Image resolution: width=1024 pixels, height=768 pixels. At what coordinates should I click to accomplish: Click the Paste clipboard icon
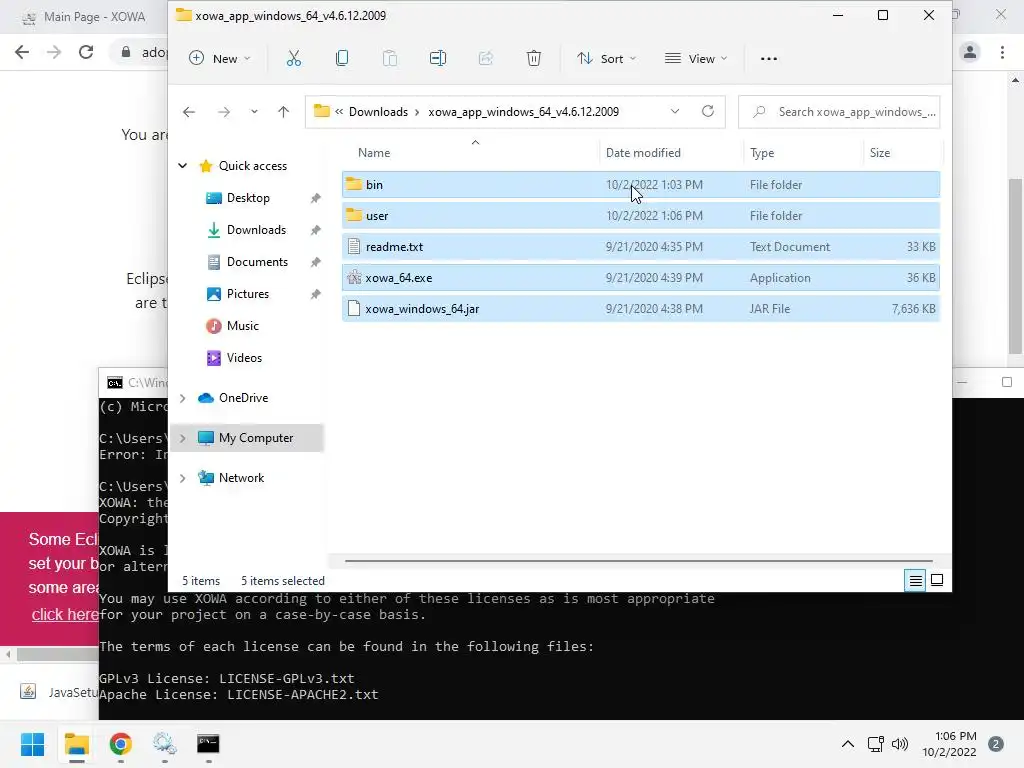click(x=390, y=59)
